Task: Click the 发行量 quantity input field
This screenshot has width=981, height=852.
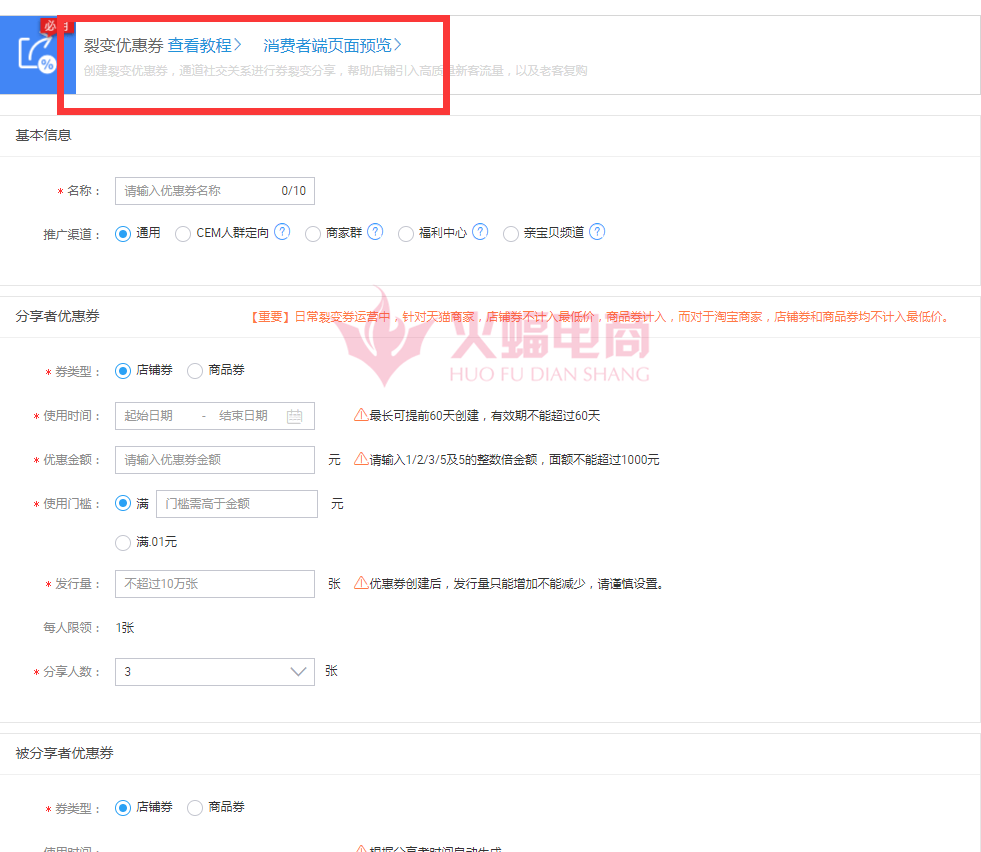Action: point(214,584)
